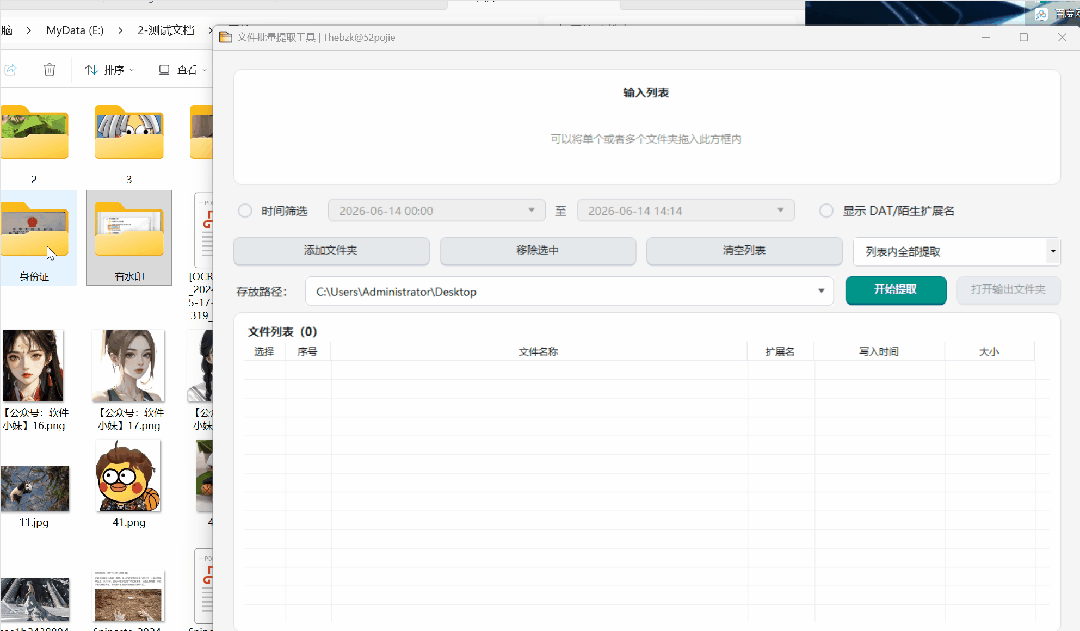Click the 输入列表 drop area

(646, 127)
